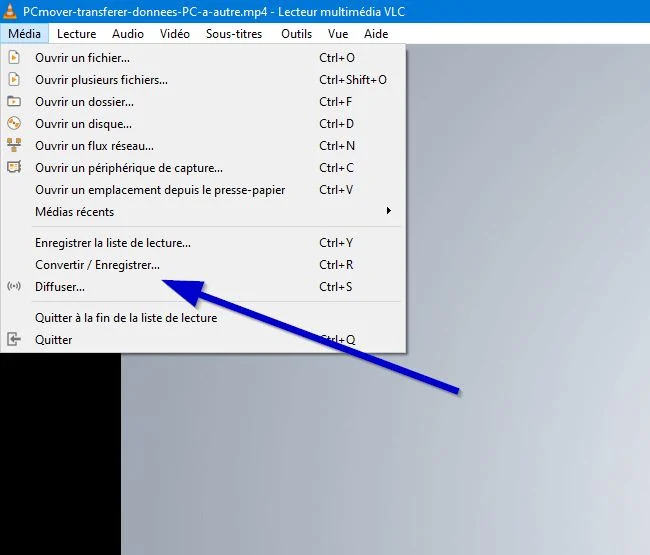Viewport: 650px width, 555px height.
Task: Click the network icon beside Ouvrir un flux réseau
Action: 14,145
